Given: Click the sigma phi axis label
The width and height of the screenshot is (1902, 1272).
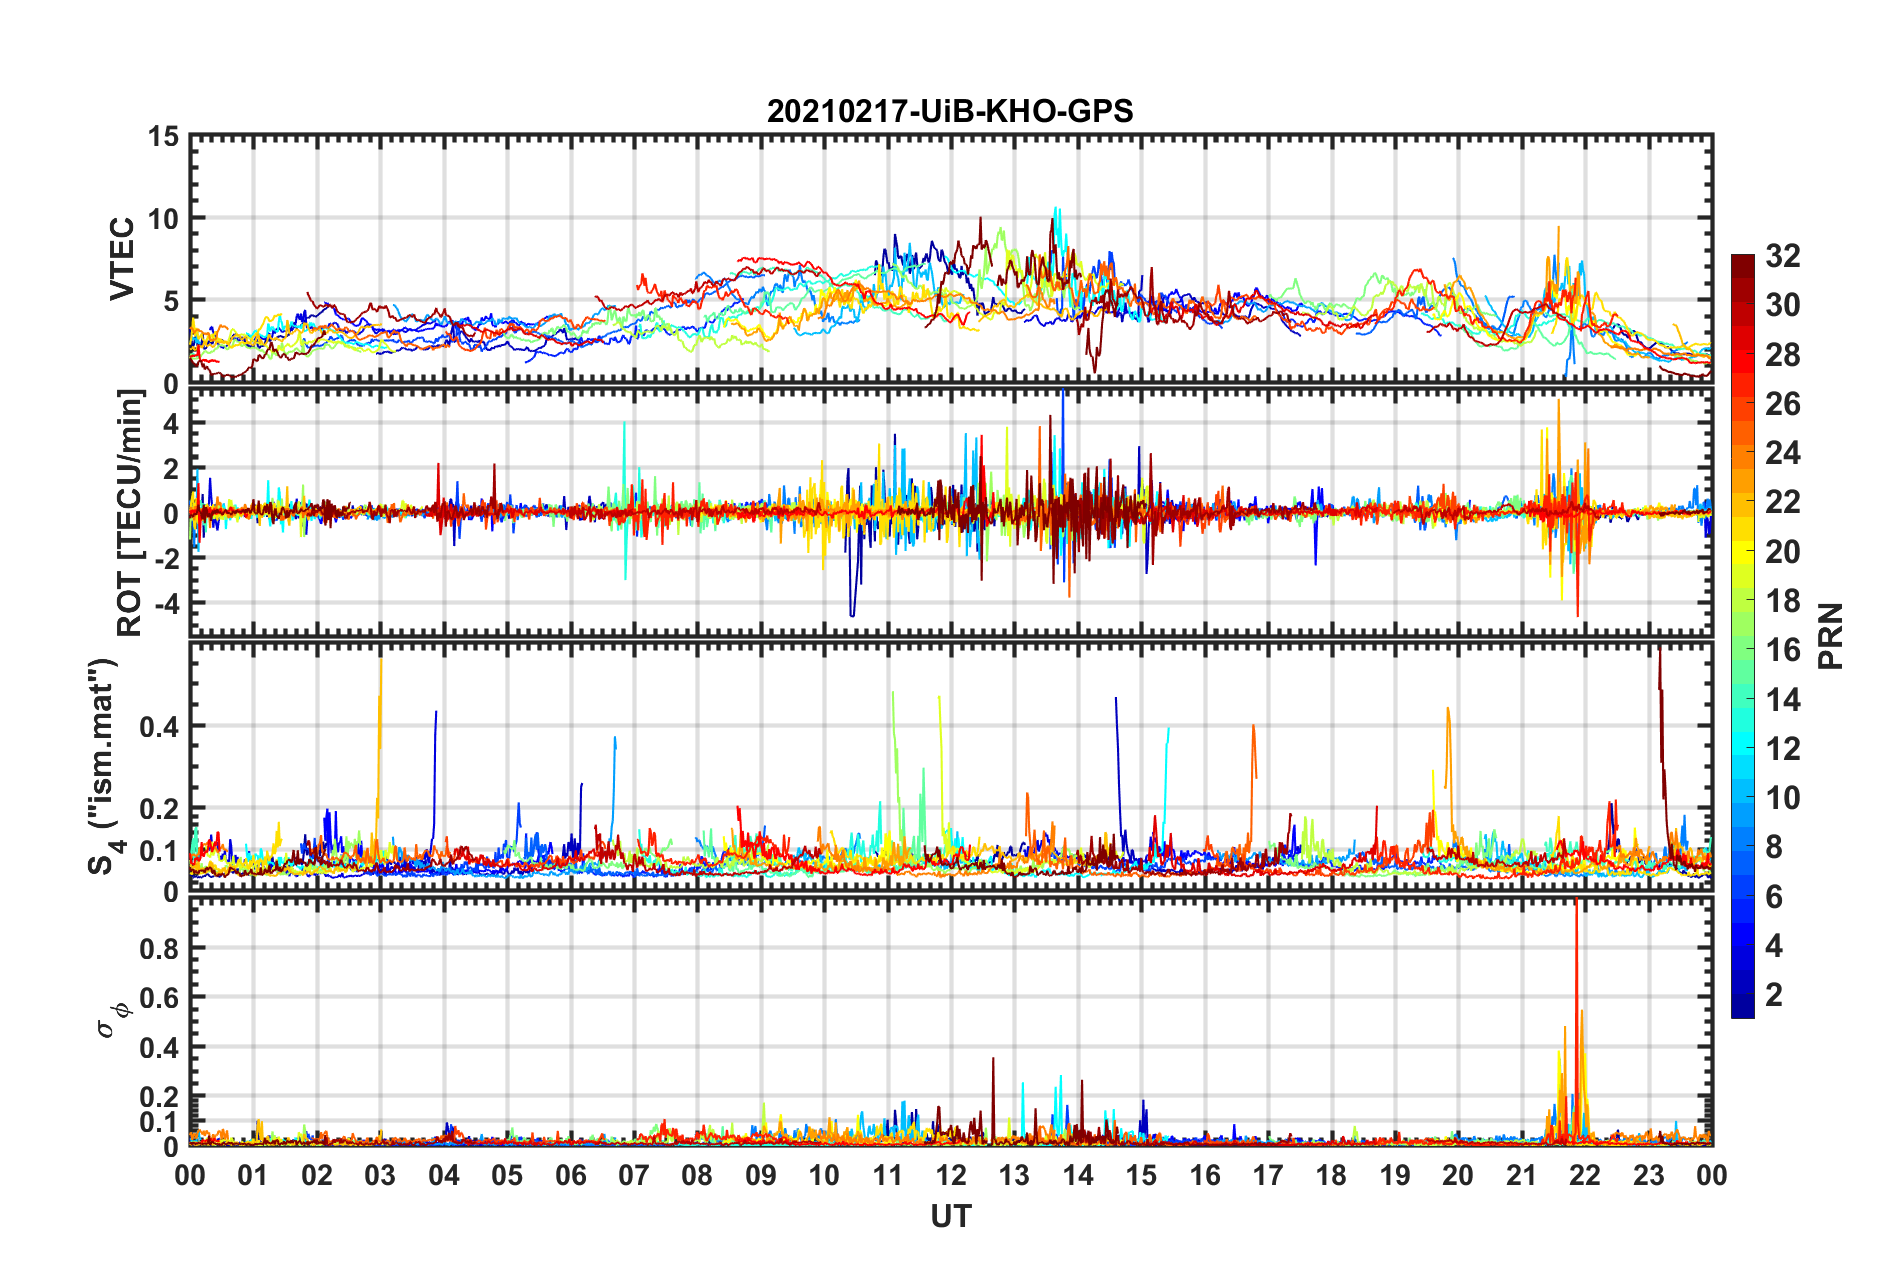Looking at the screenshot, I should (113, 1020).
